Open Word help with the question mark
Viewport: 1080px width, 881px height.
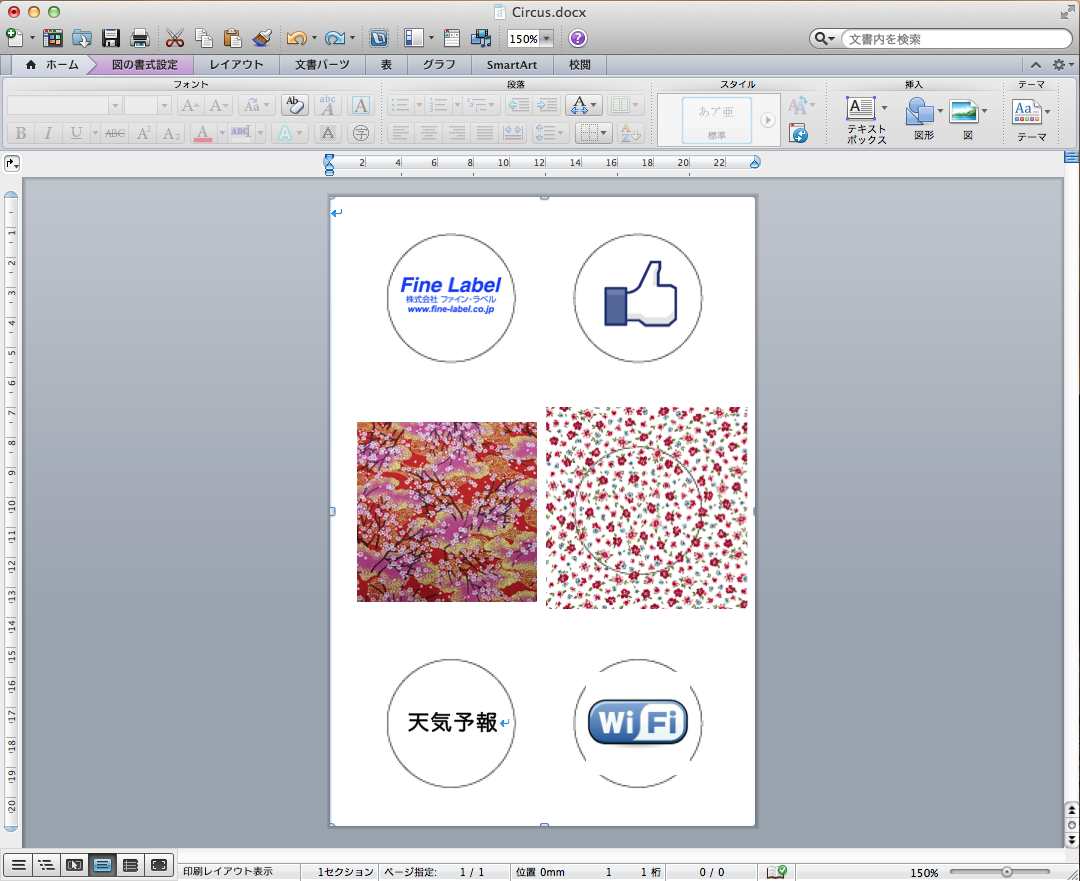click(578, 39)
